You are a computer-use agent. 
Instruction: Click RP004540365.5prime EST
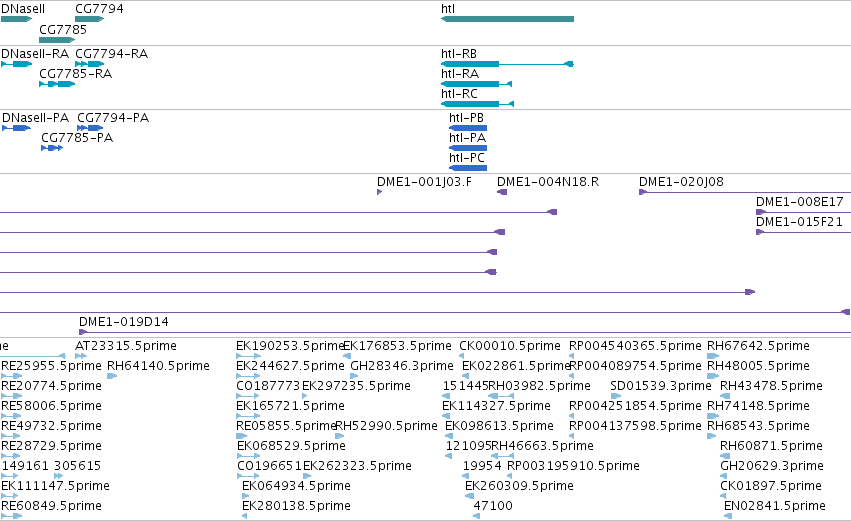coord(571,356)
